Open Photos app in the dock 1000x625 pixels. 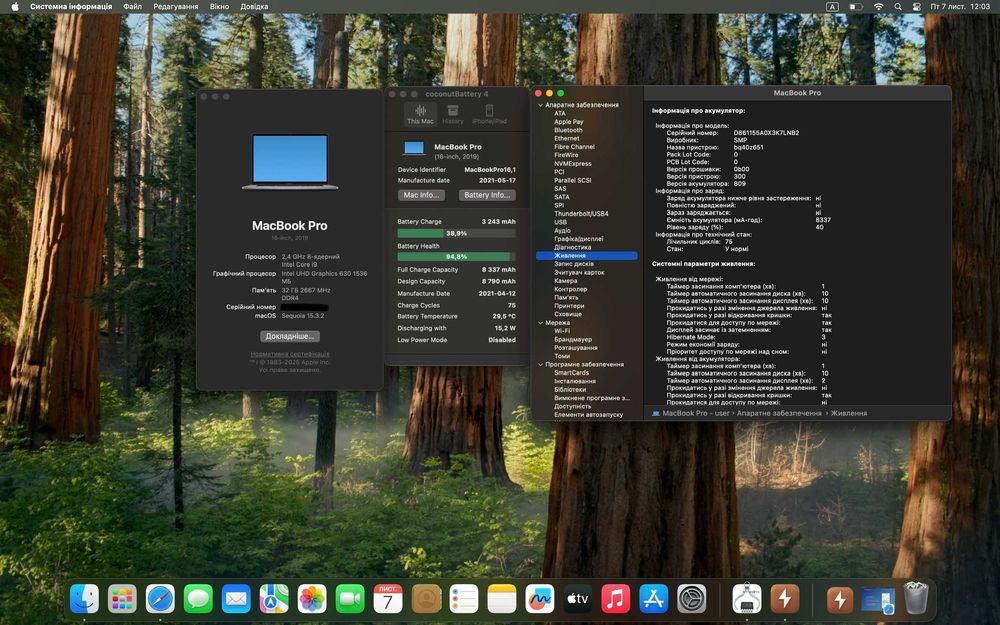(312, 599)
